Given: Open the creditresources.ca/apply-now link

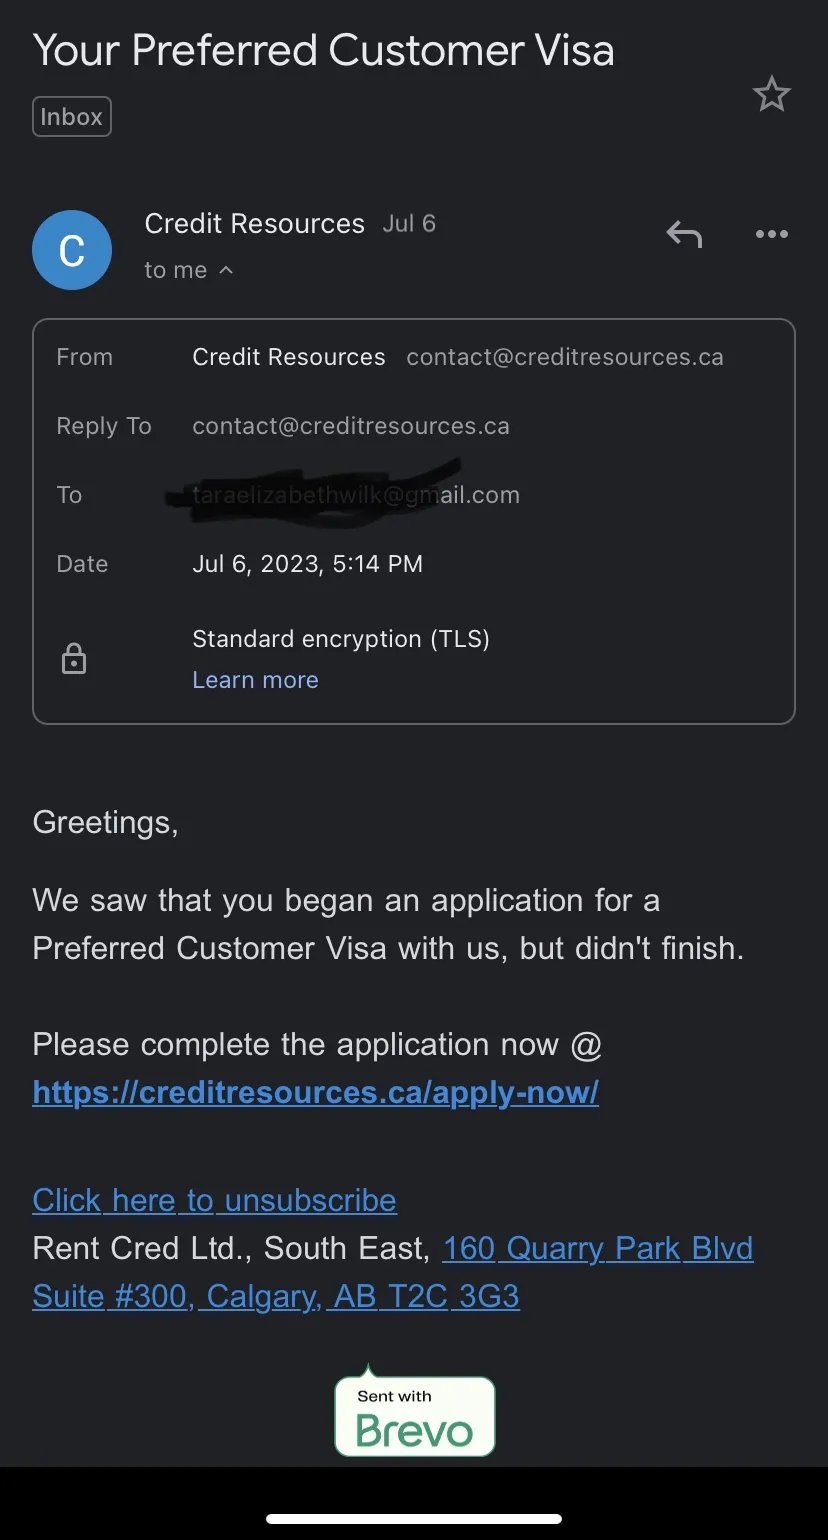Looking at the screenshot, I should 316,1092.
